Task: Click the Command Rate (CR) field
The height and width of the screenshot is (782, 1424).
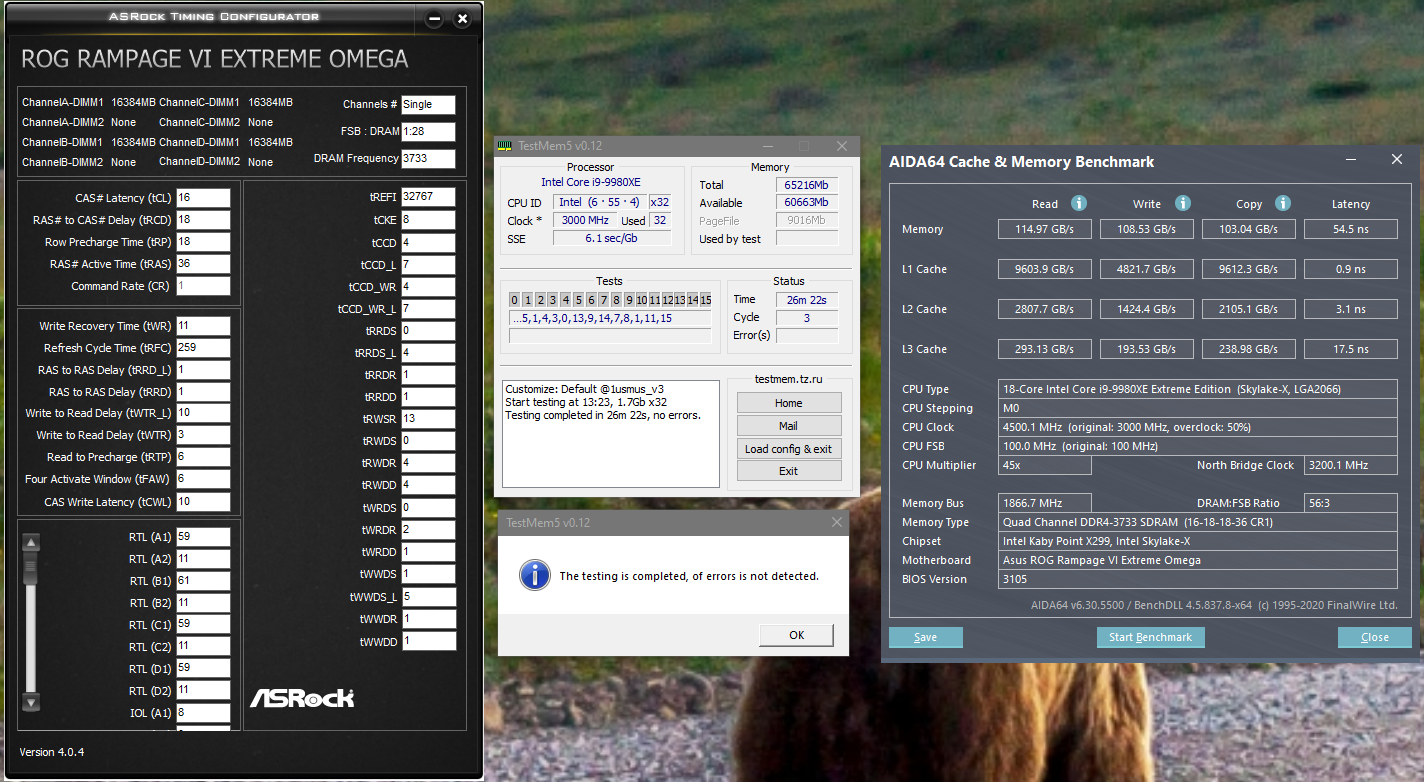Action: pos(203,286)
